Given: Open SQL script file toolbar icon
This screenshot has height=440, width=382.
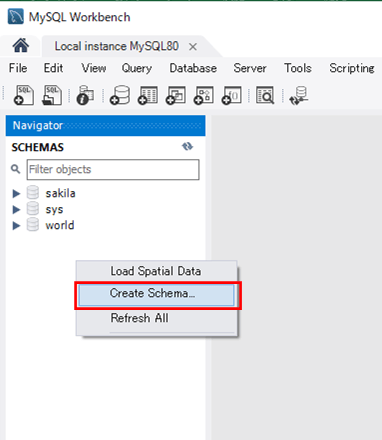Looking at the screenshot, I should (52, 96).
